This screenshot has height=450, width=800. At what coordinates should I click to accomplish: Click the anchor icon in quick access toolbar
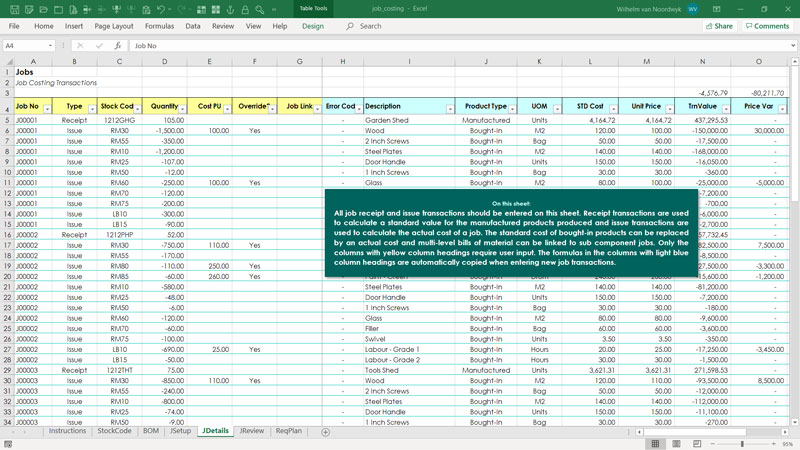(230, 9)
